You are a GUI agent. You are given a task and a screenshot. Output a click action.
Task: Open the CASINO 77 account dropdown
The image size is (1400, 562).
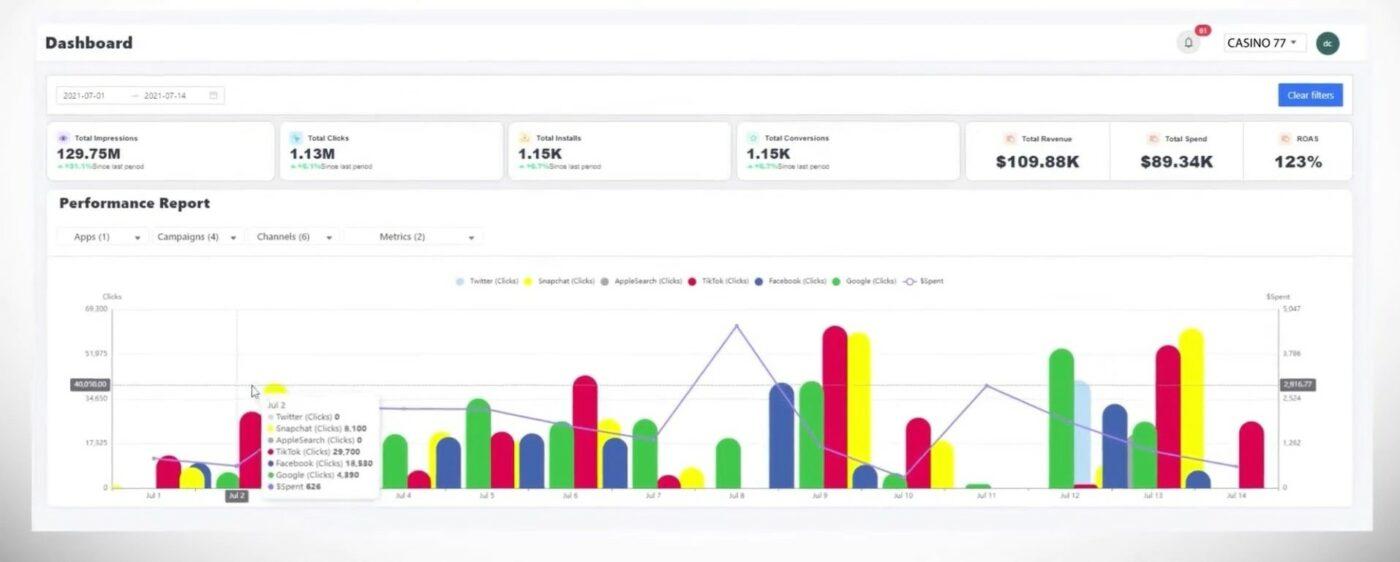(x=1265, y=43)
